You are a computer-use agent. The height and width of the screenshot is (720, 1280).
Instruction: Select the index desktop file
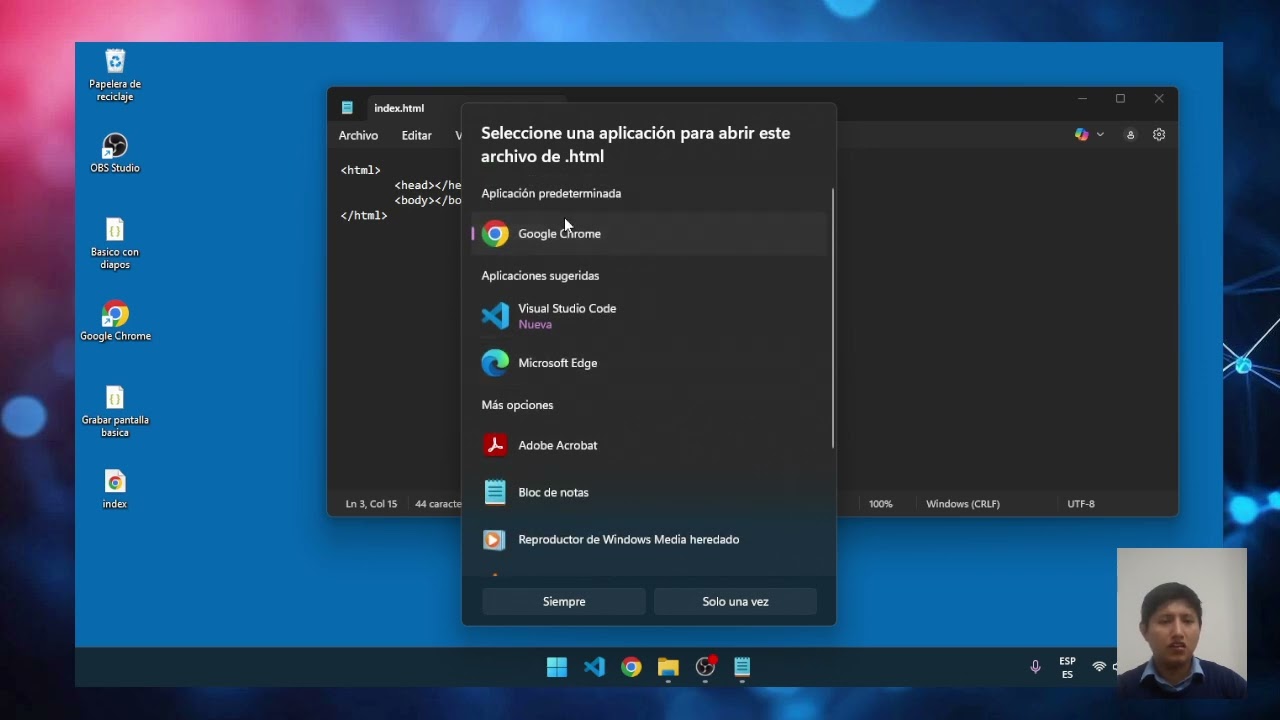(115, 489)
